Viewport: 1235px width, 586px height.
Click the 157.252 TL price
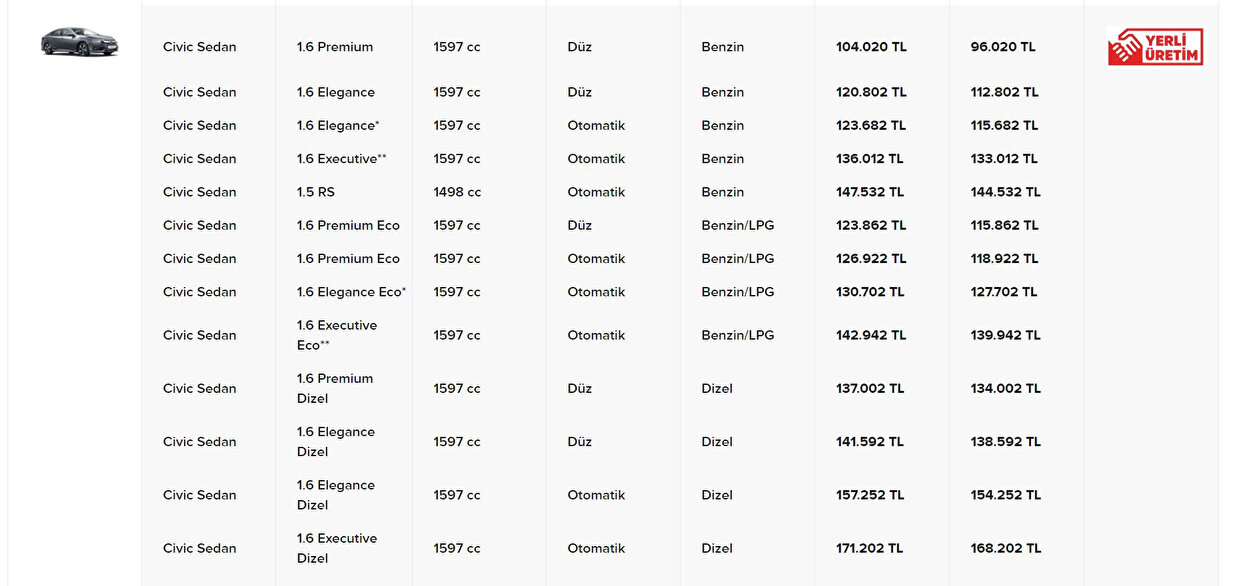[870, 495]
